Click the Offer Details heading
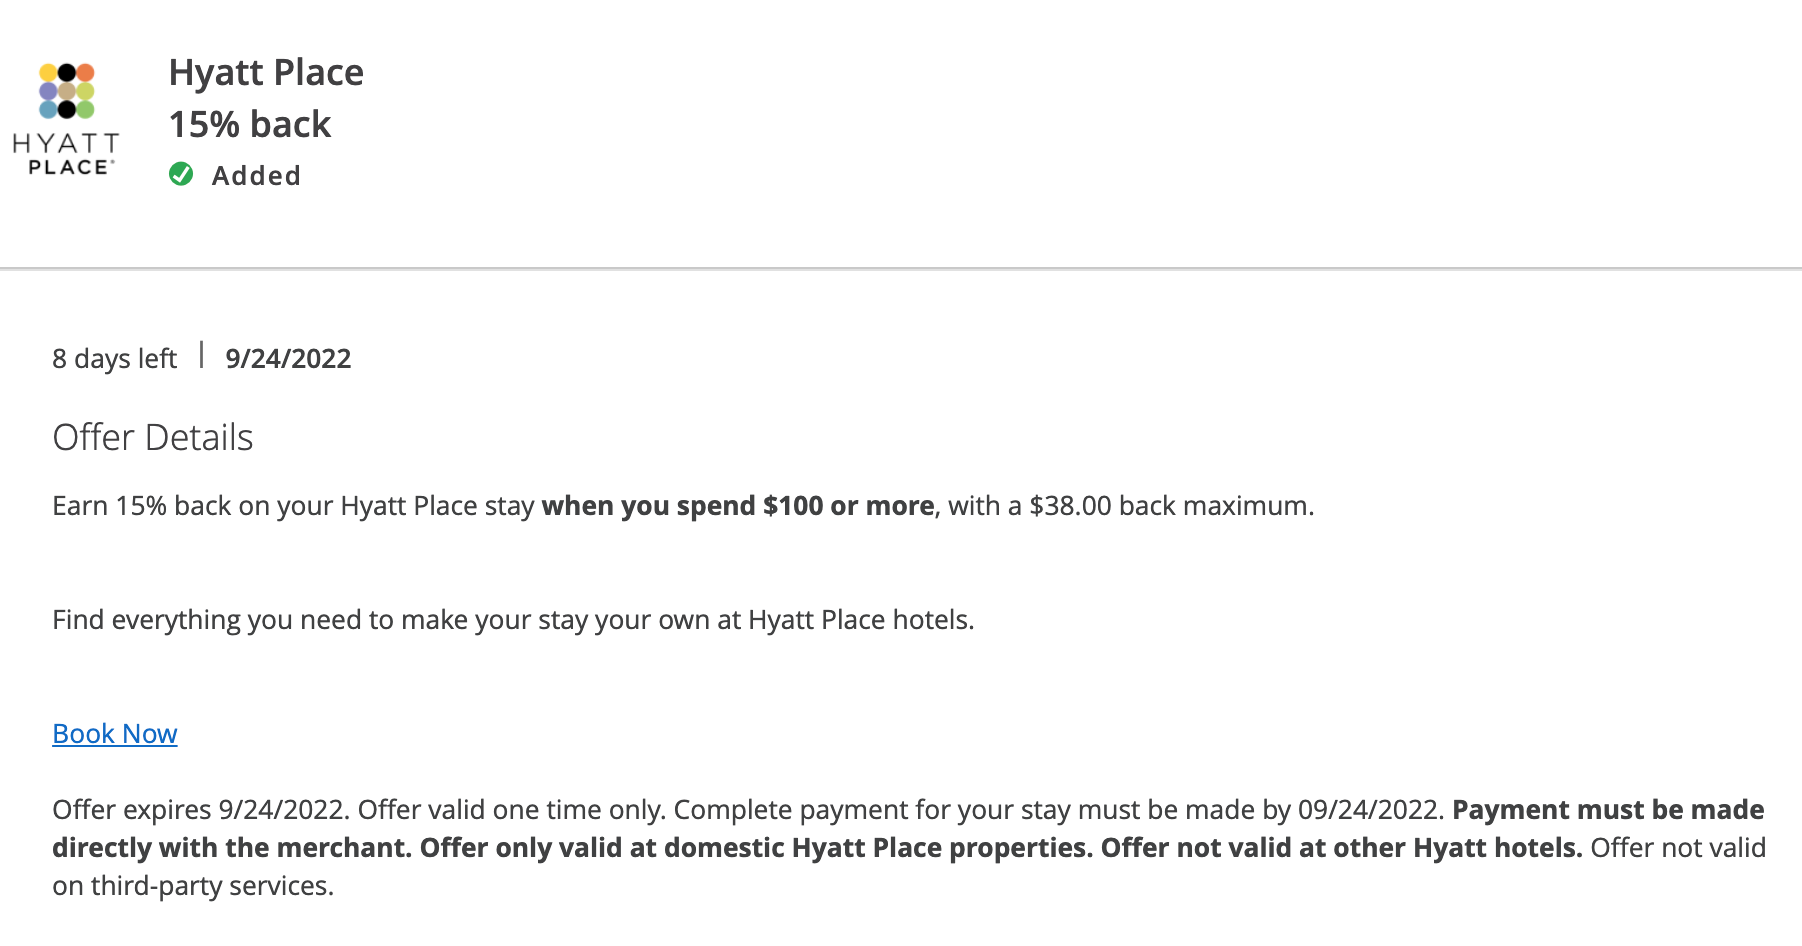 [x=152, y=438]
